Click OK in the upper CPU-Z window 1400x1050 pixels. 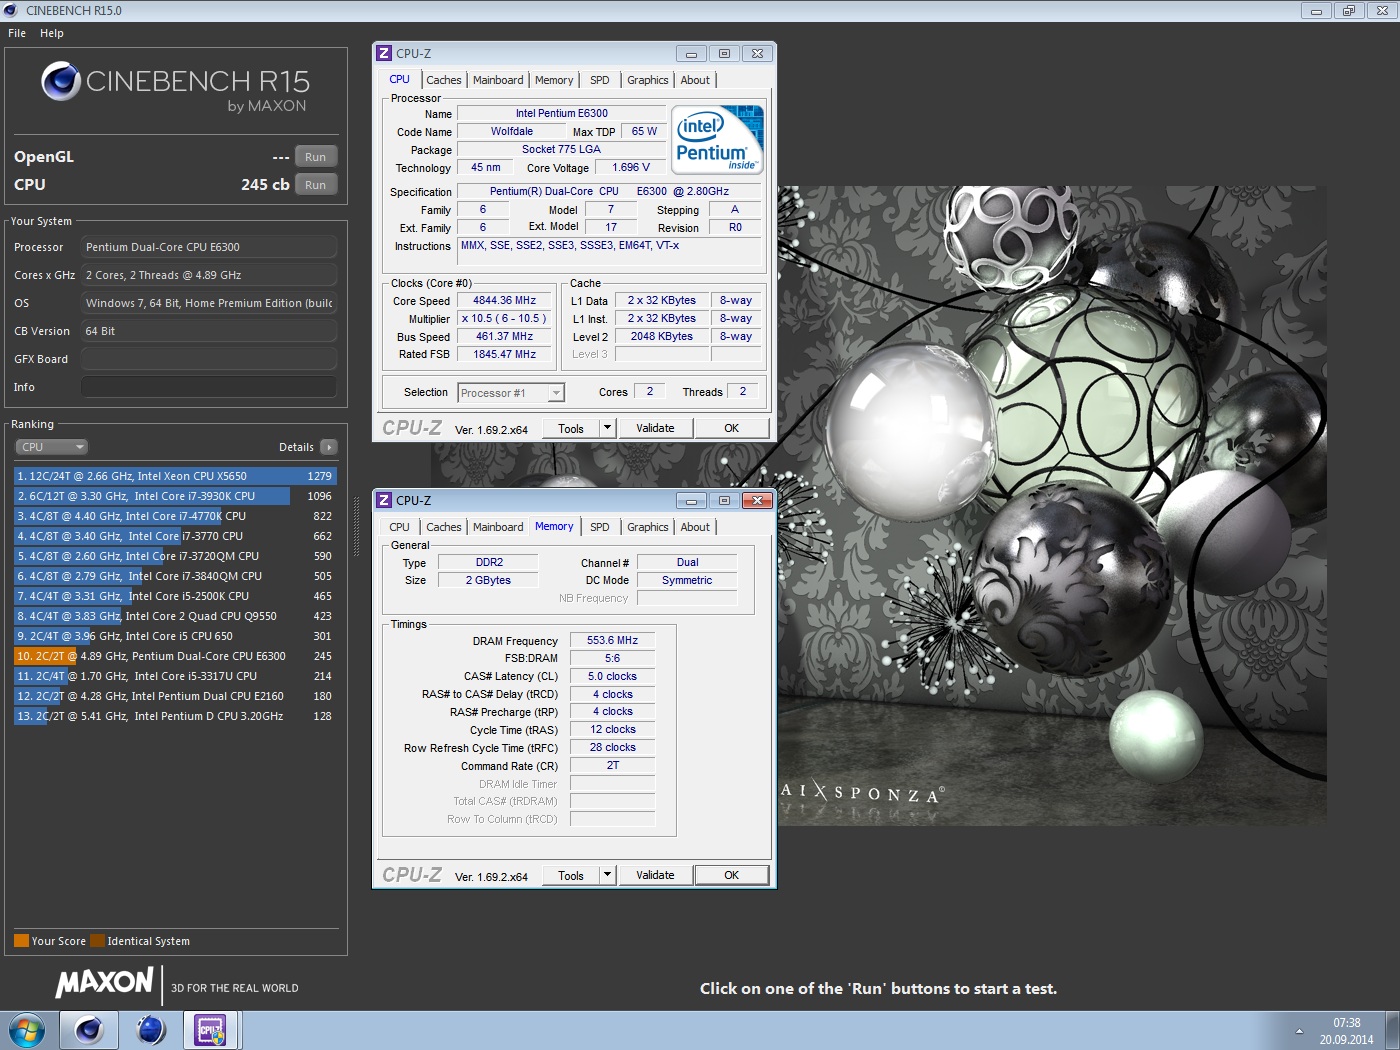point(731,428)
